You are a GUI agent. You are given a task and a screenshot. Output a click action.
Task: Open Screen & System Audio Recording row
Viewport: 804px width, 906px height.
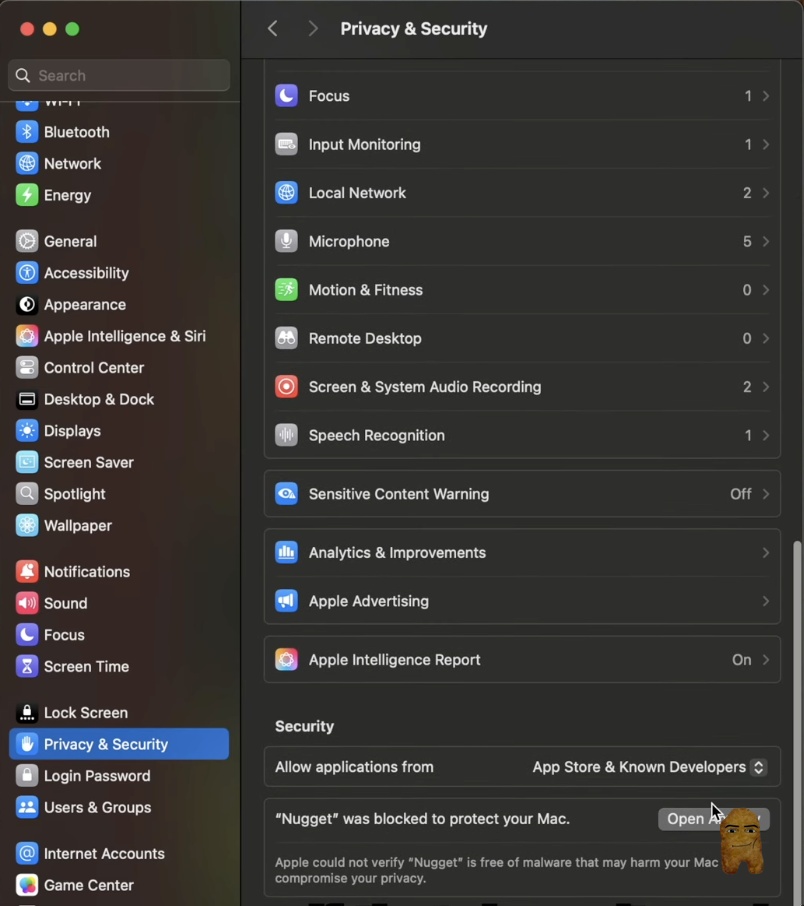[522, 387]
